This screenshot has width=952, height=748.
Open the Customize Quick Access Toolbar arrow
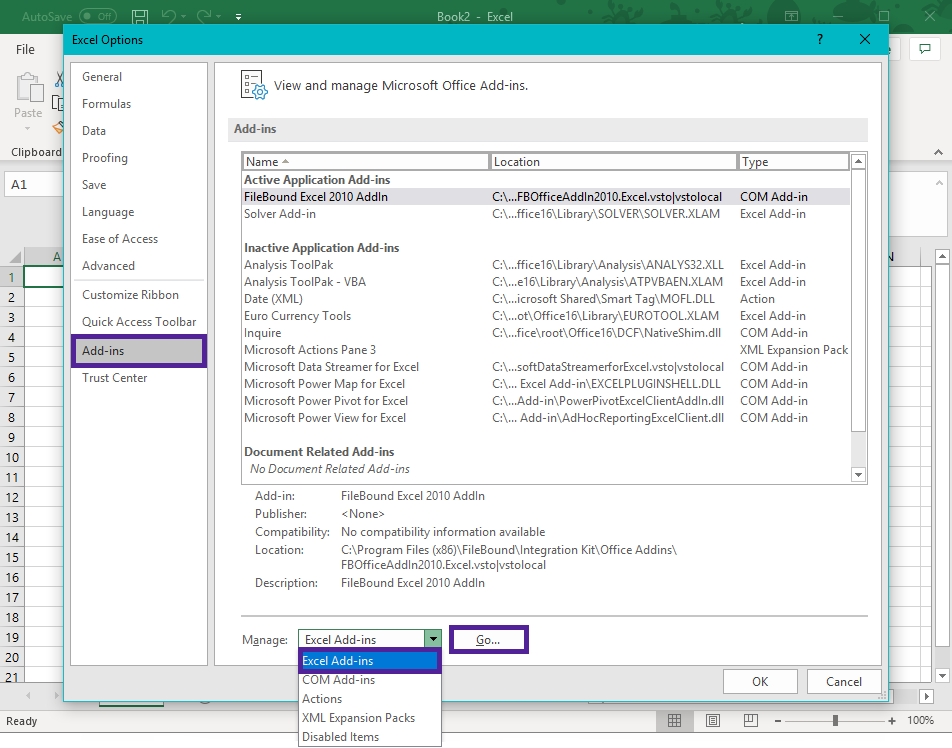(x=239, y=17)
